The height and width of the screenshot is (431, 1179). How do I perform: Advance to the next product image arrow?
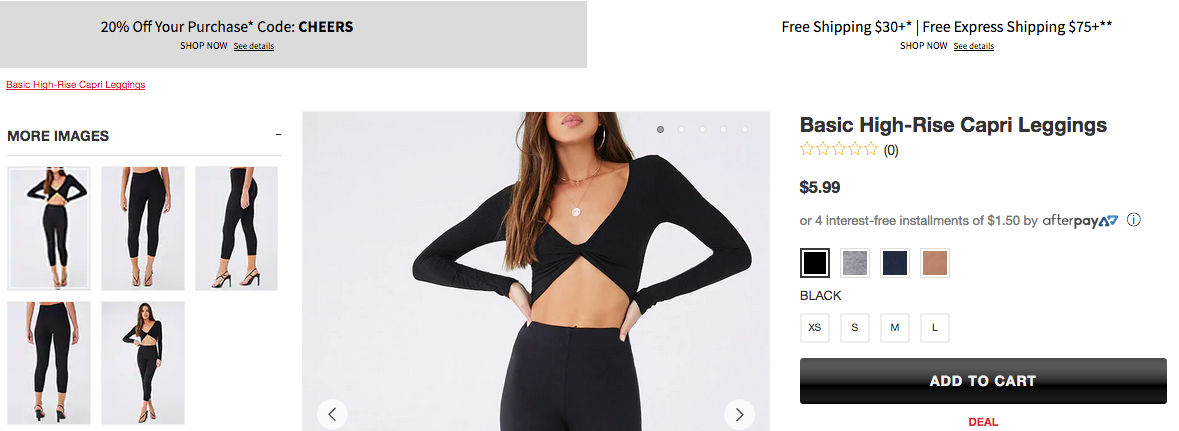click(x=739, y=414)
